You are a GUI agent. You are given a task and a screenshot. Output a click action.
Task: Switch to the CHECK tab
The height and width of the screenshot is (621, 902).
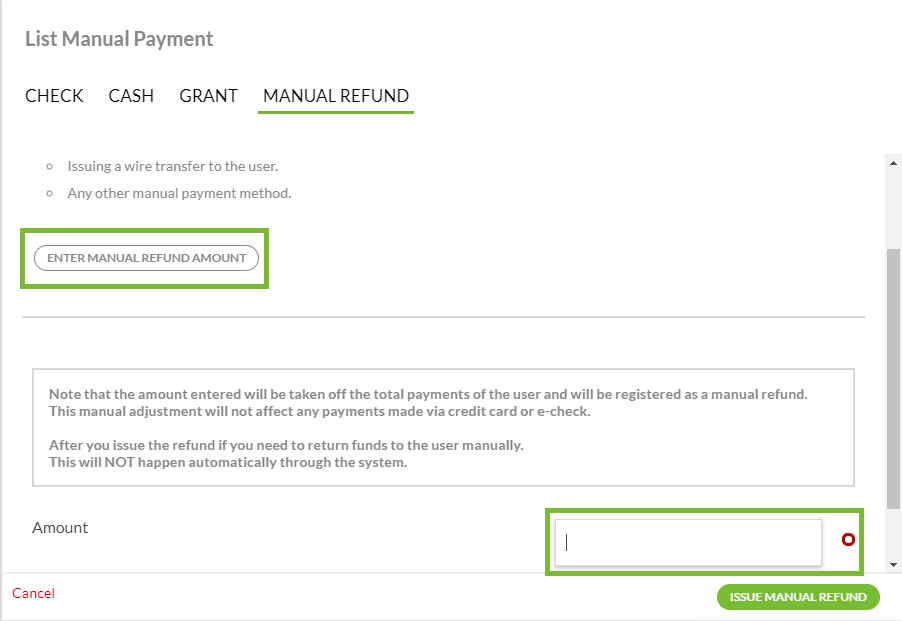[54, 96]
